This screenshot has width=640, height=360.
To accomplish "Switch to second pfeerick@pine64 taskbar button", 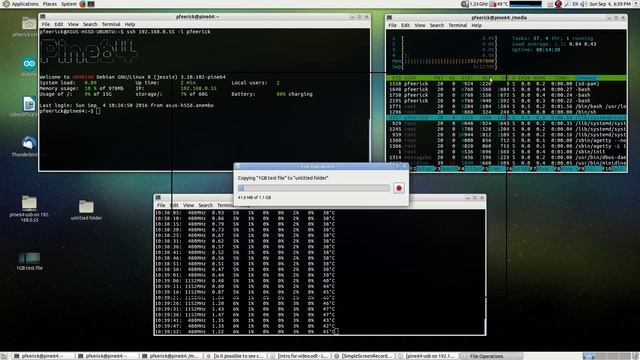I will (x=107, y=356).
